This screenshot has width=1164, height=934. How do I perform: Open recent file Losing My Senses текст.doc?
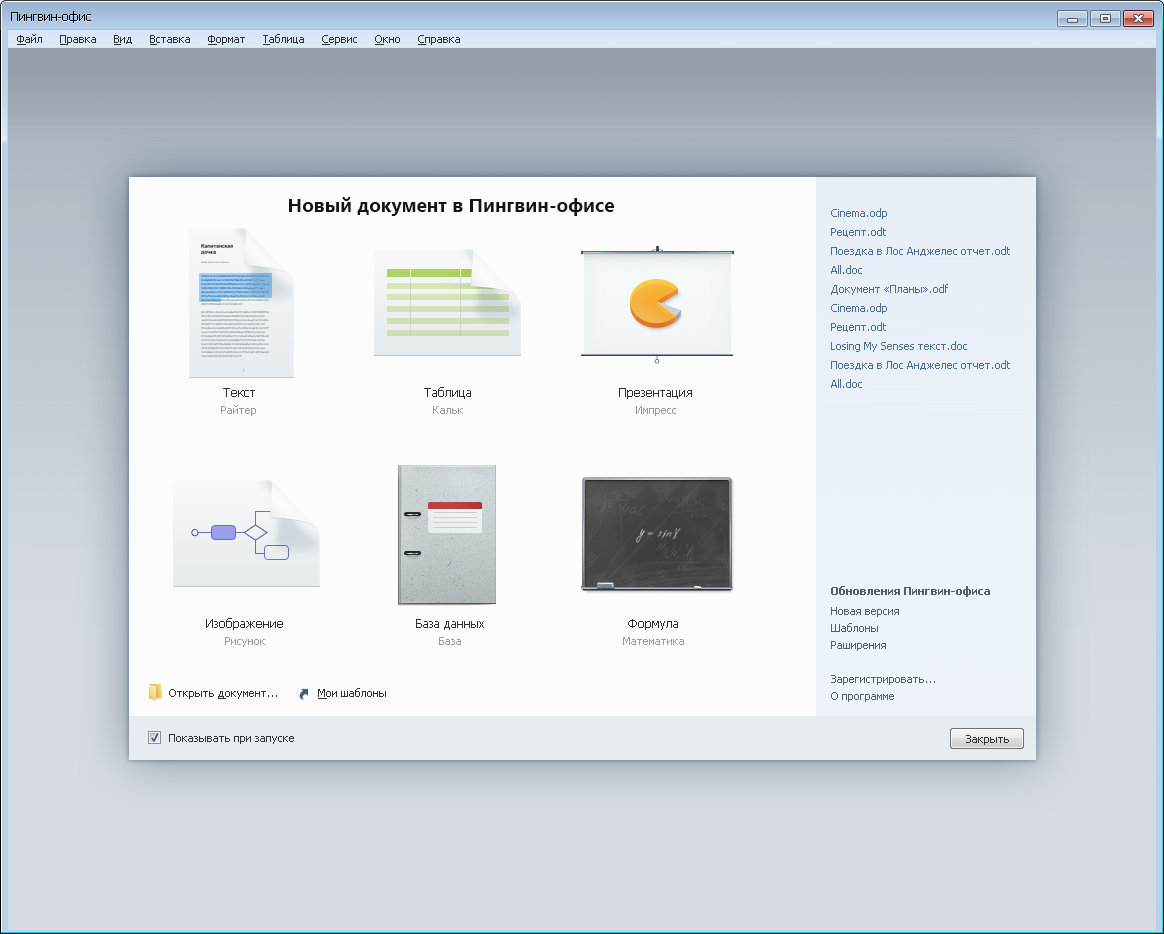898,346
